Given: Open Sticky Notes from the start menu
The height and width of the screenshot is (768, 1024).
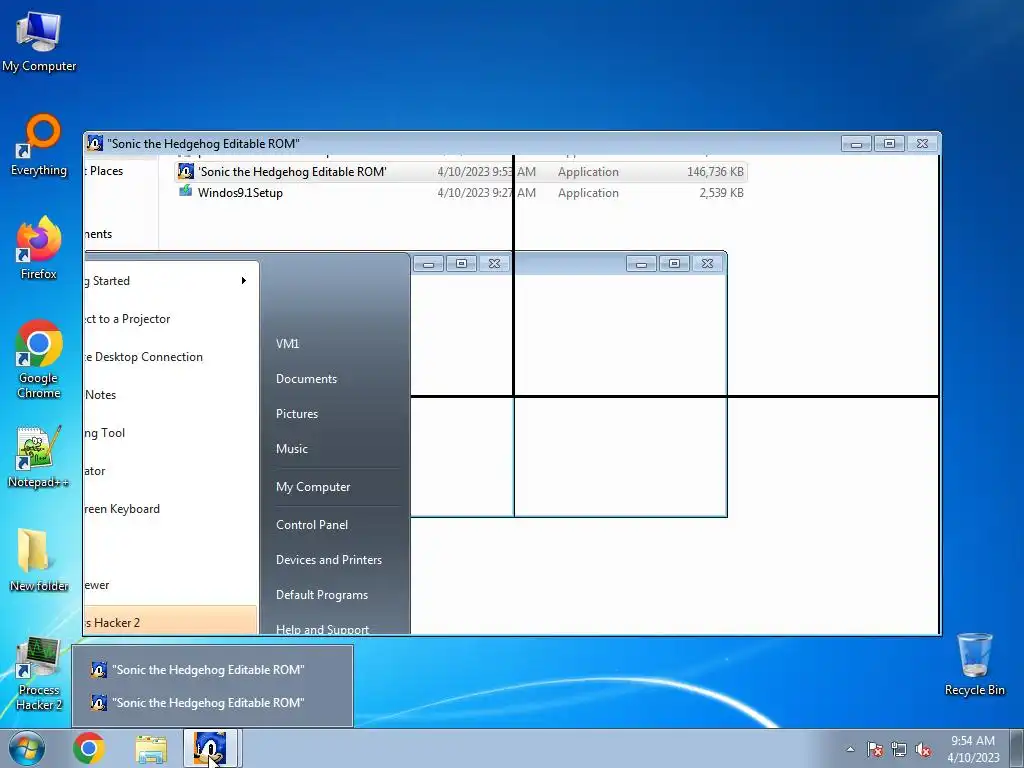Looking at the screenshot, I should pyautogui.click(x=171, y=394).
